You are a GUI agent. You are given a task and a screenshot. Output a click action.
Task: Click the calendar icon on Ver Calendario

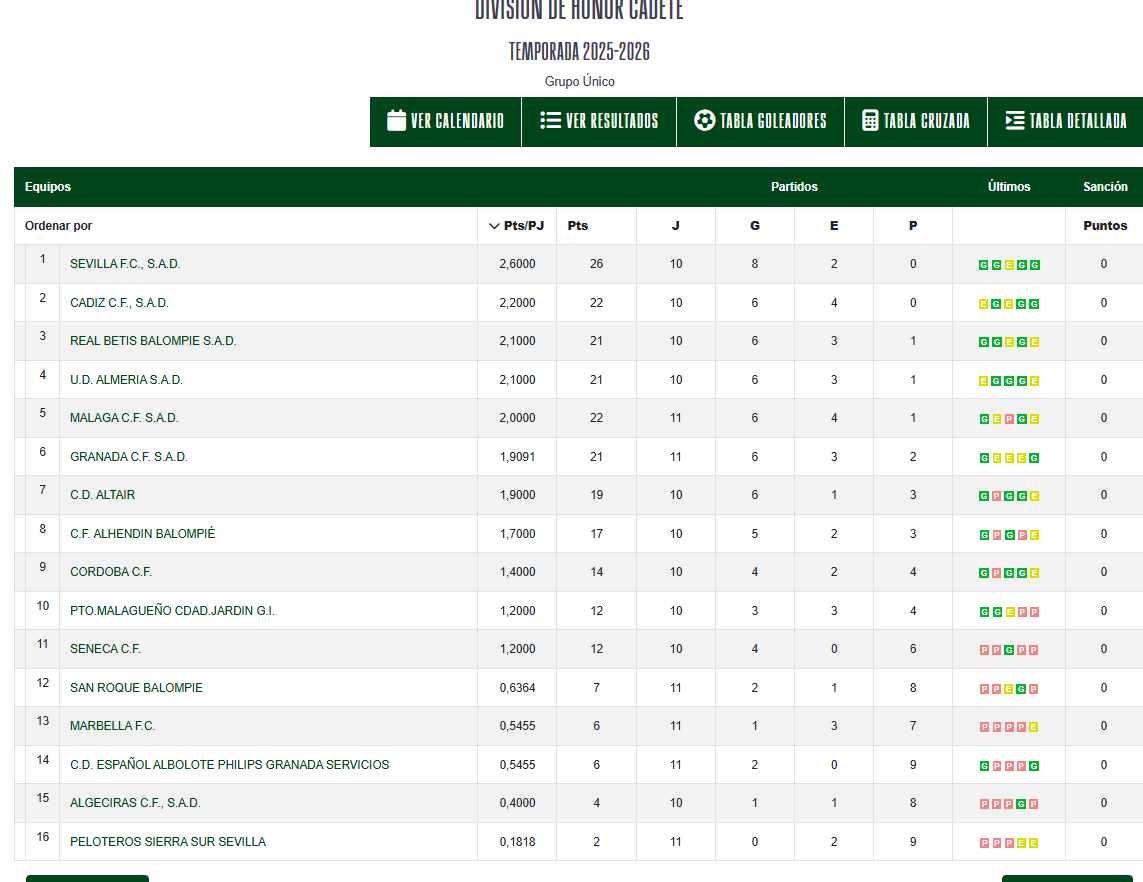396,120
